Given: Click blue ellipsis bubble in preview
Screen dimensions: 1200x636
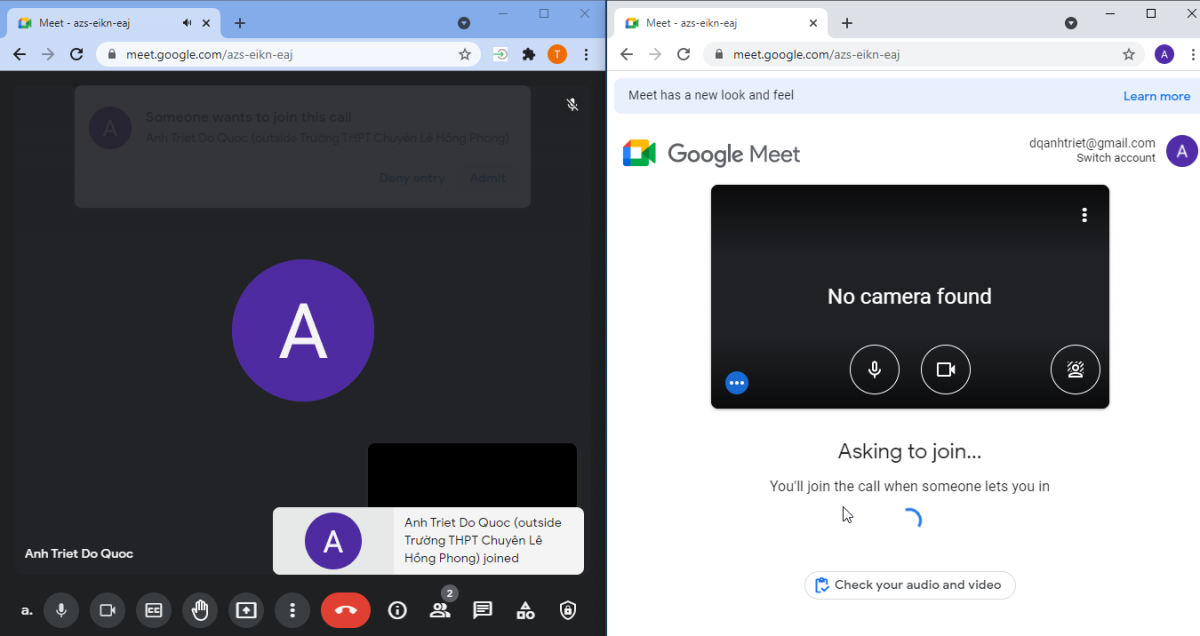Looking at the screenshot, I should coord(737,382).
